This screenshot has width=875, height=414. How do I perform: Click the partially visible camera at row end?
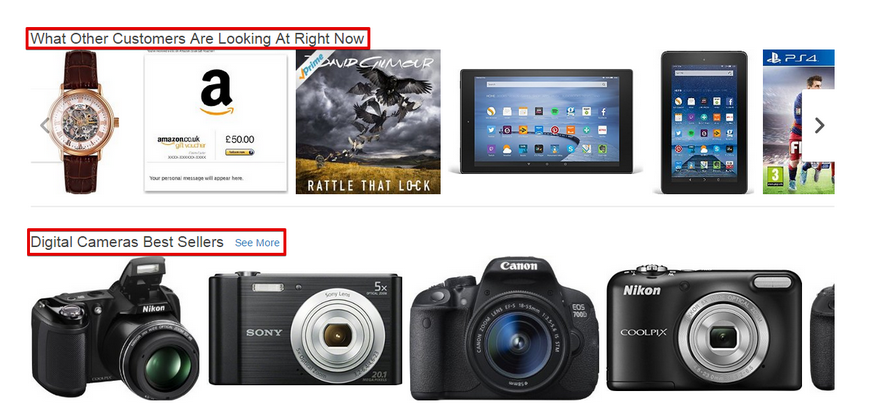click(x=823, y=337)
